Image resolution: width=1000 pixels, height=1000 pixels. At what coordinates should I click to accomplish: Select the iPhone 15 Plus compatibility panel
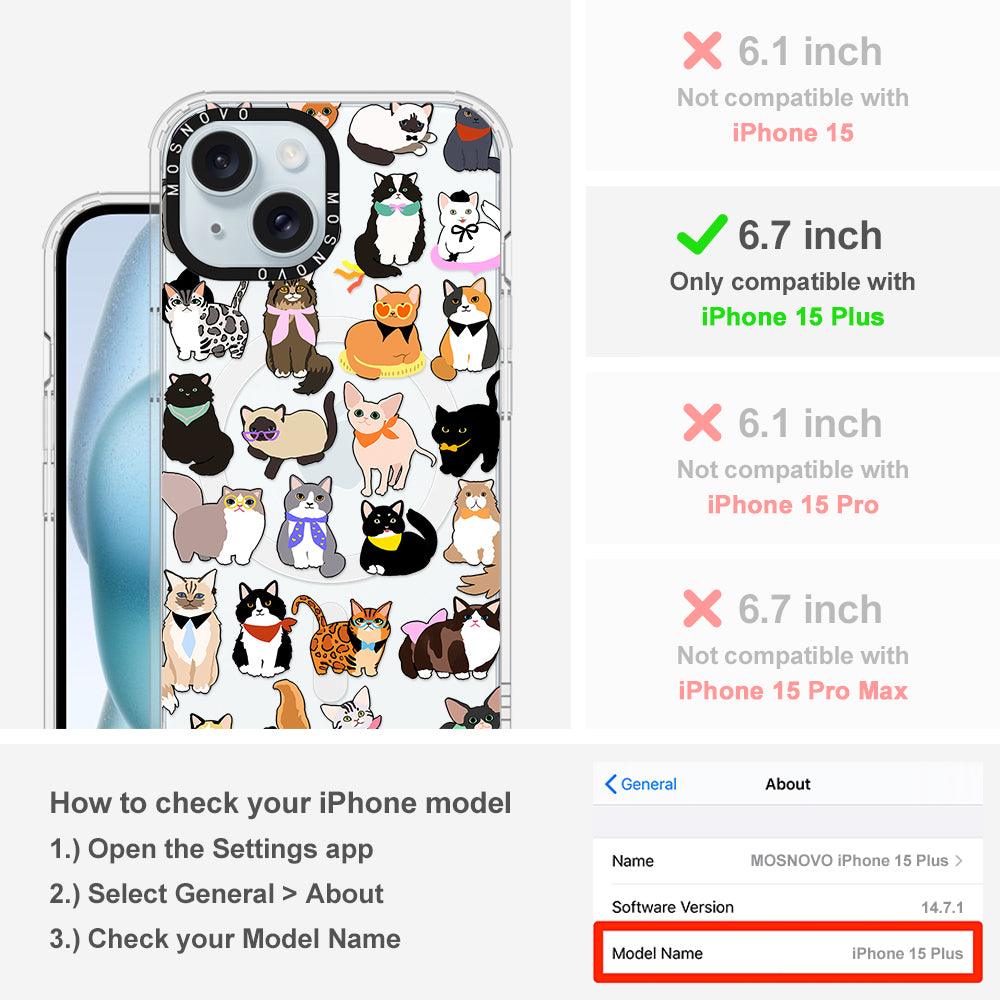[793, 272]
